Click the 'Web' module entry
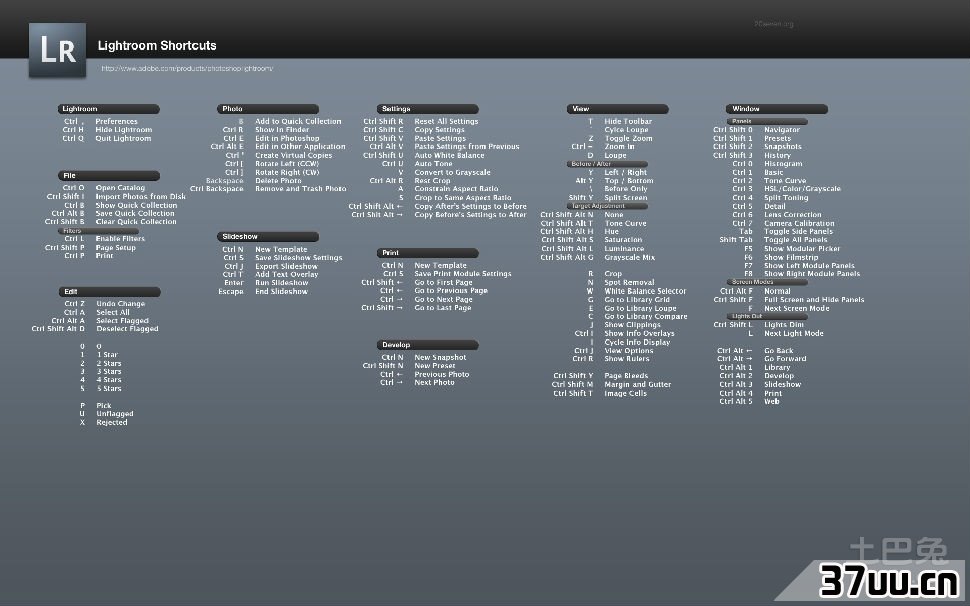This screenshot has width=970, height=606. pos(771,401)
